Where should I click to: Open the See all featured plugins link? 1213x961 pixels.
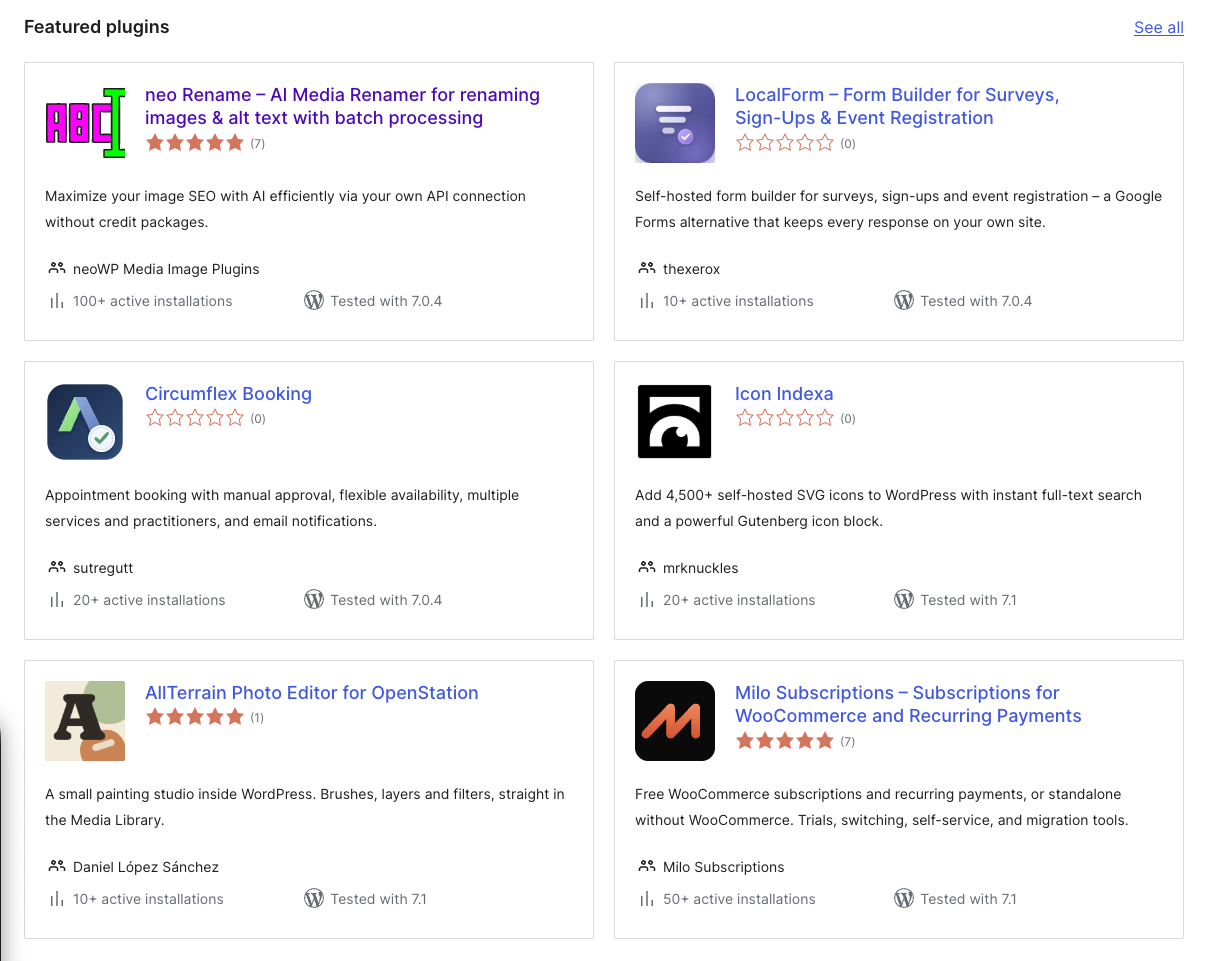(x=1159, y=28)
